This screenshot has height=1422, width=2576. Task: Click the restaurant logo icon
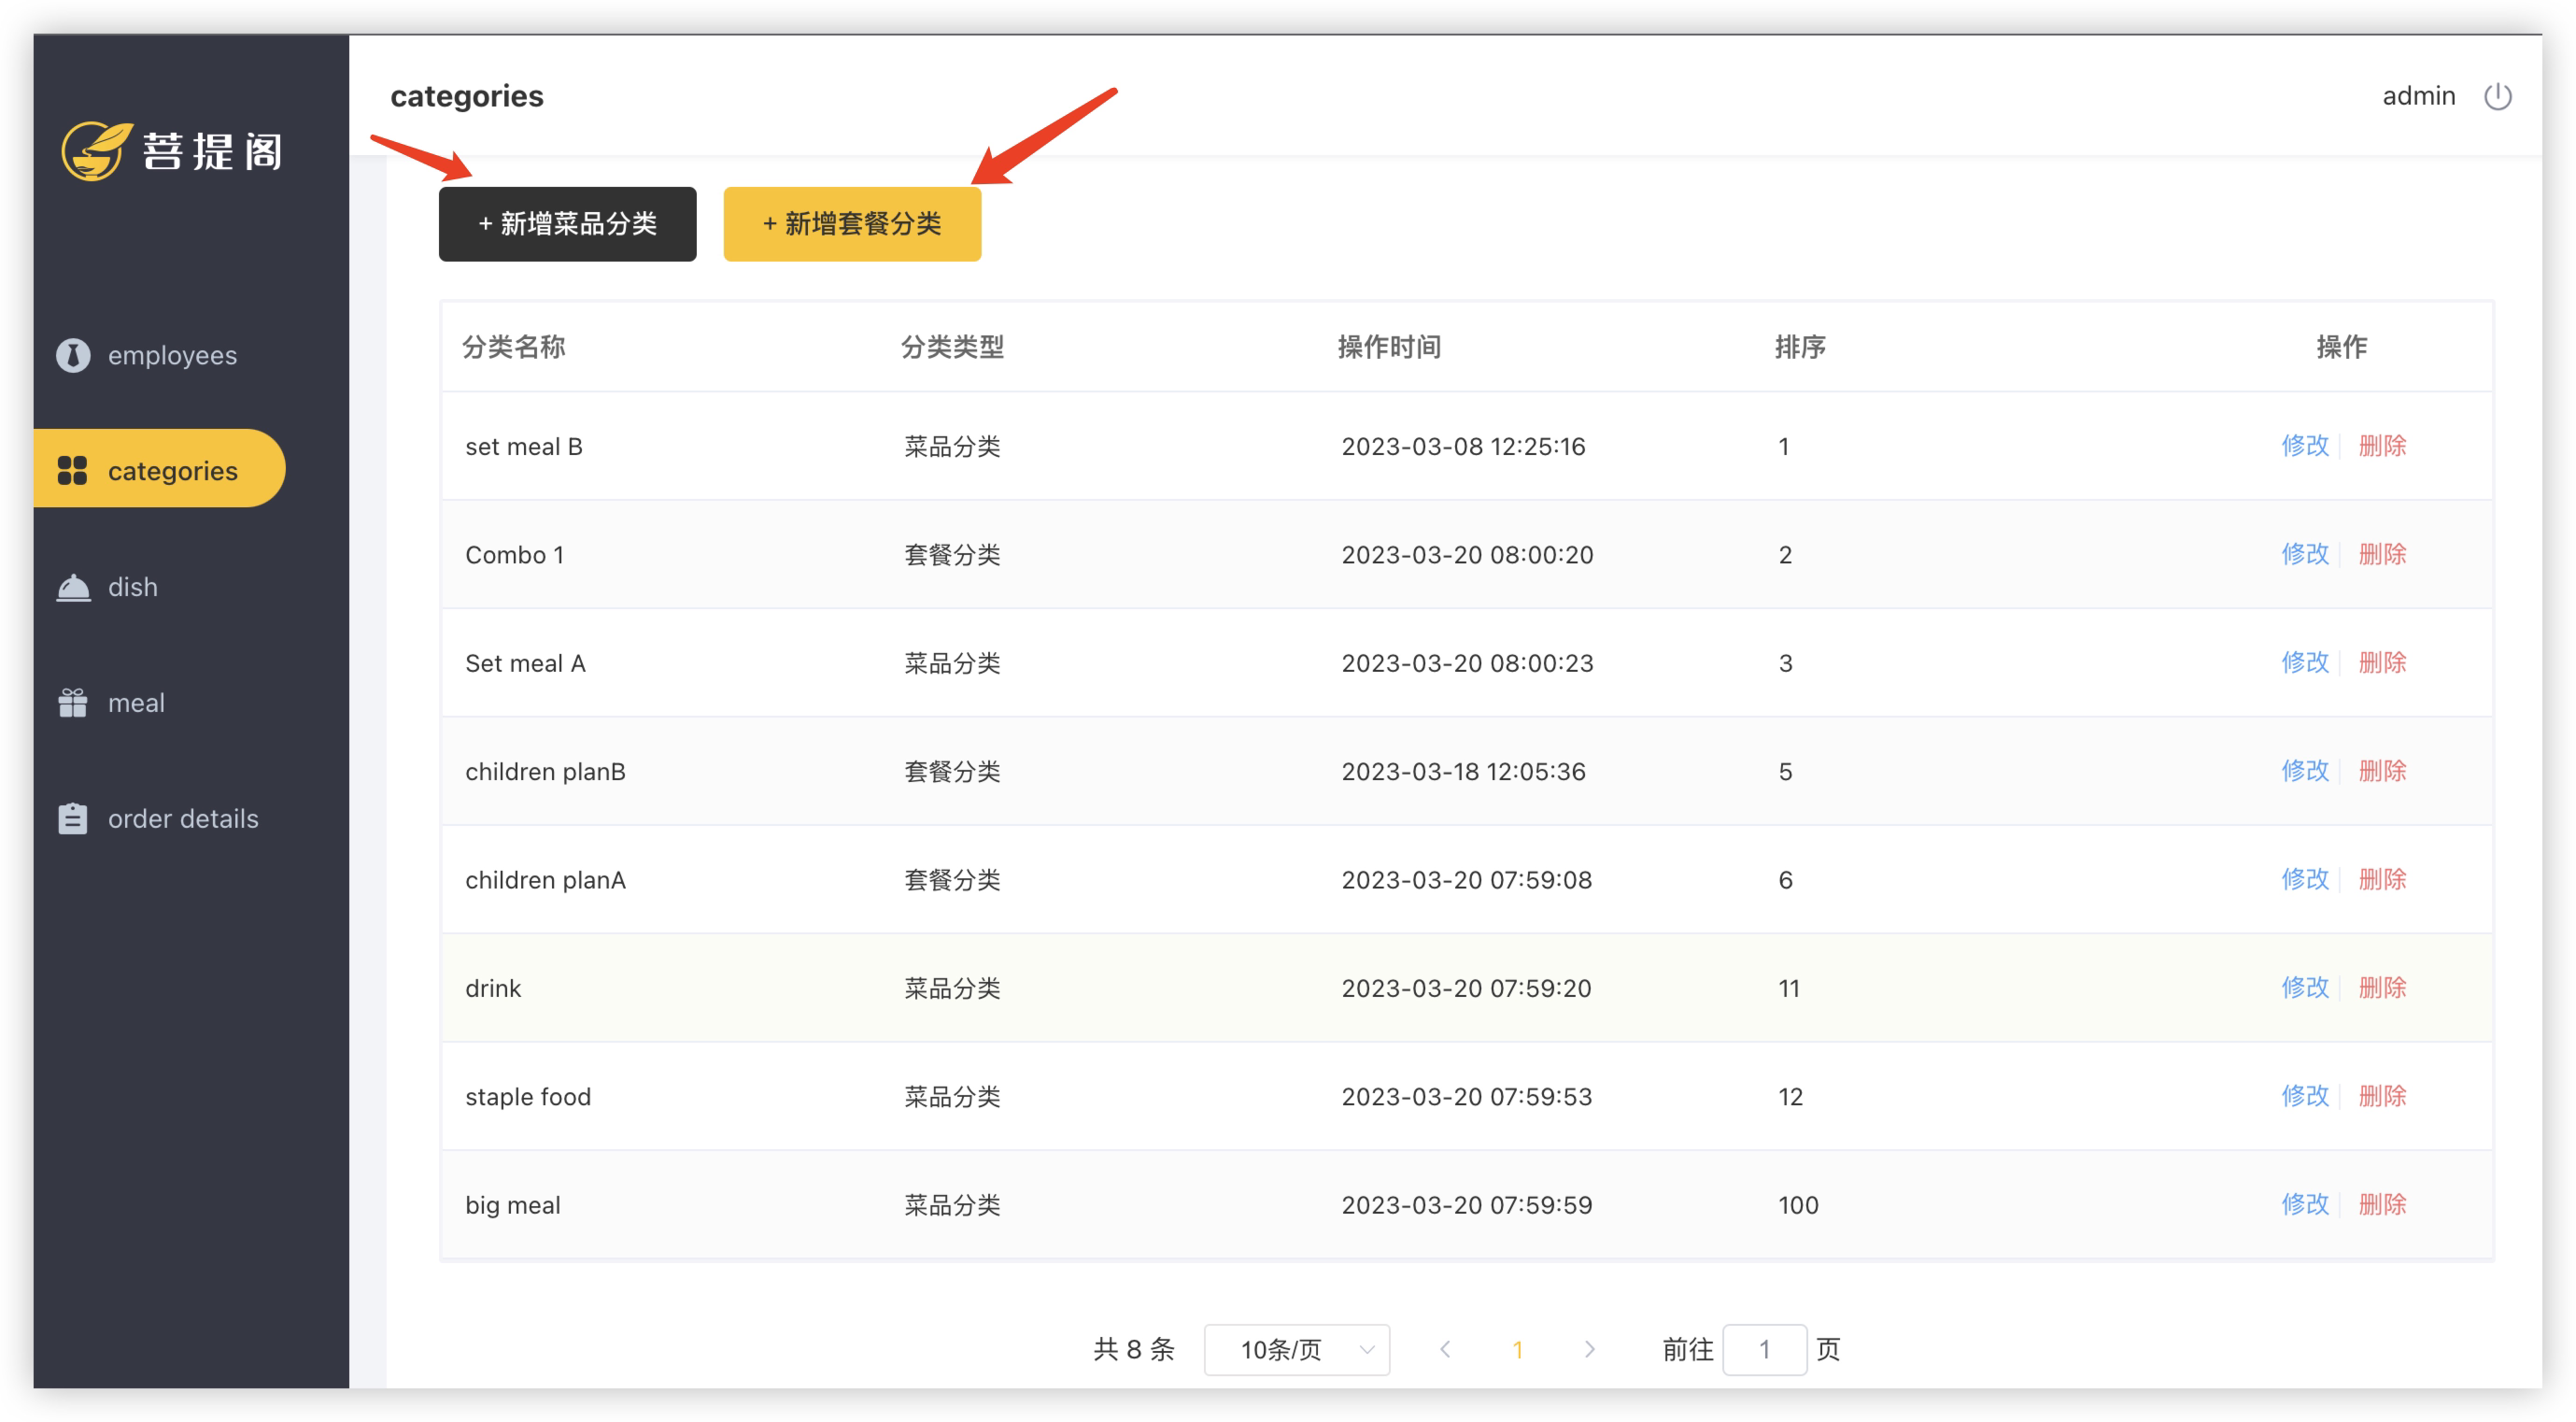[95, 151]
